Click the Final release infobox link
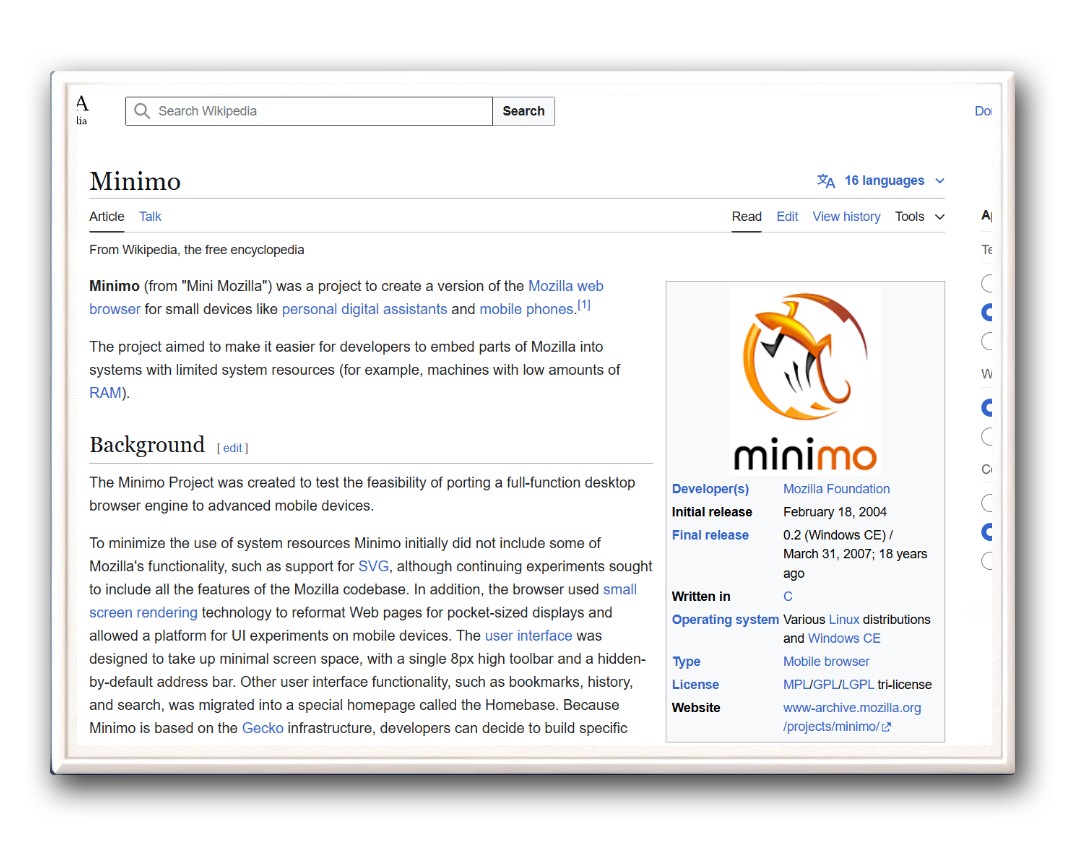 point(710,535)
